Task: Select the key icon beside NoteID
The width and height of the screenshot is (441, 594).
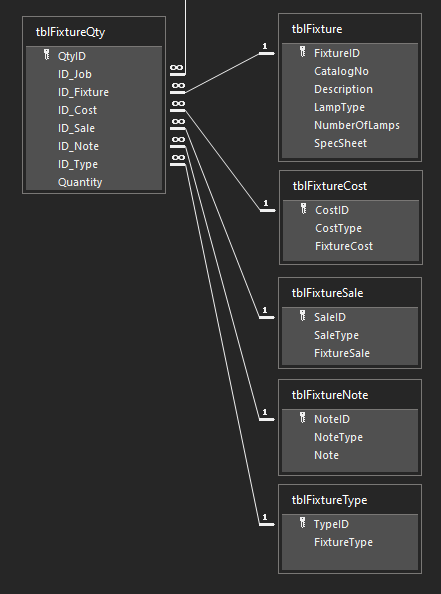Action: pyautogui.click(x=303, y=418)
